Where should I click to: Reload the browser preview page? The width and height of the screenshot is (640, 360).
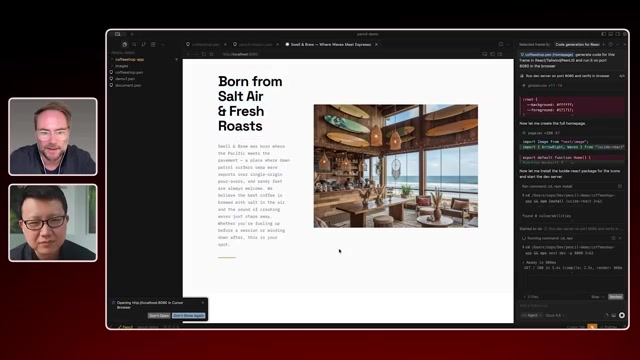pos(204,54)
